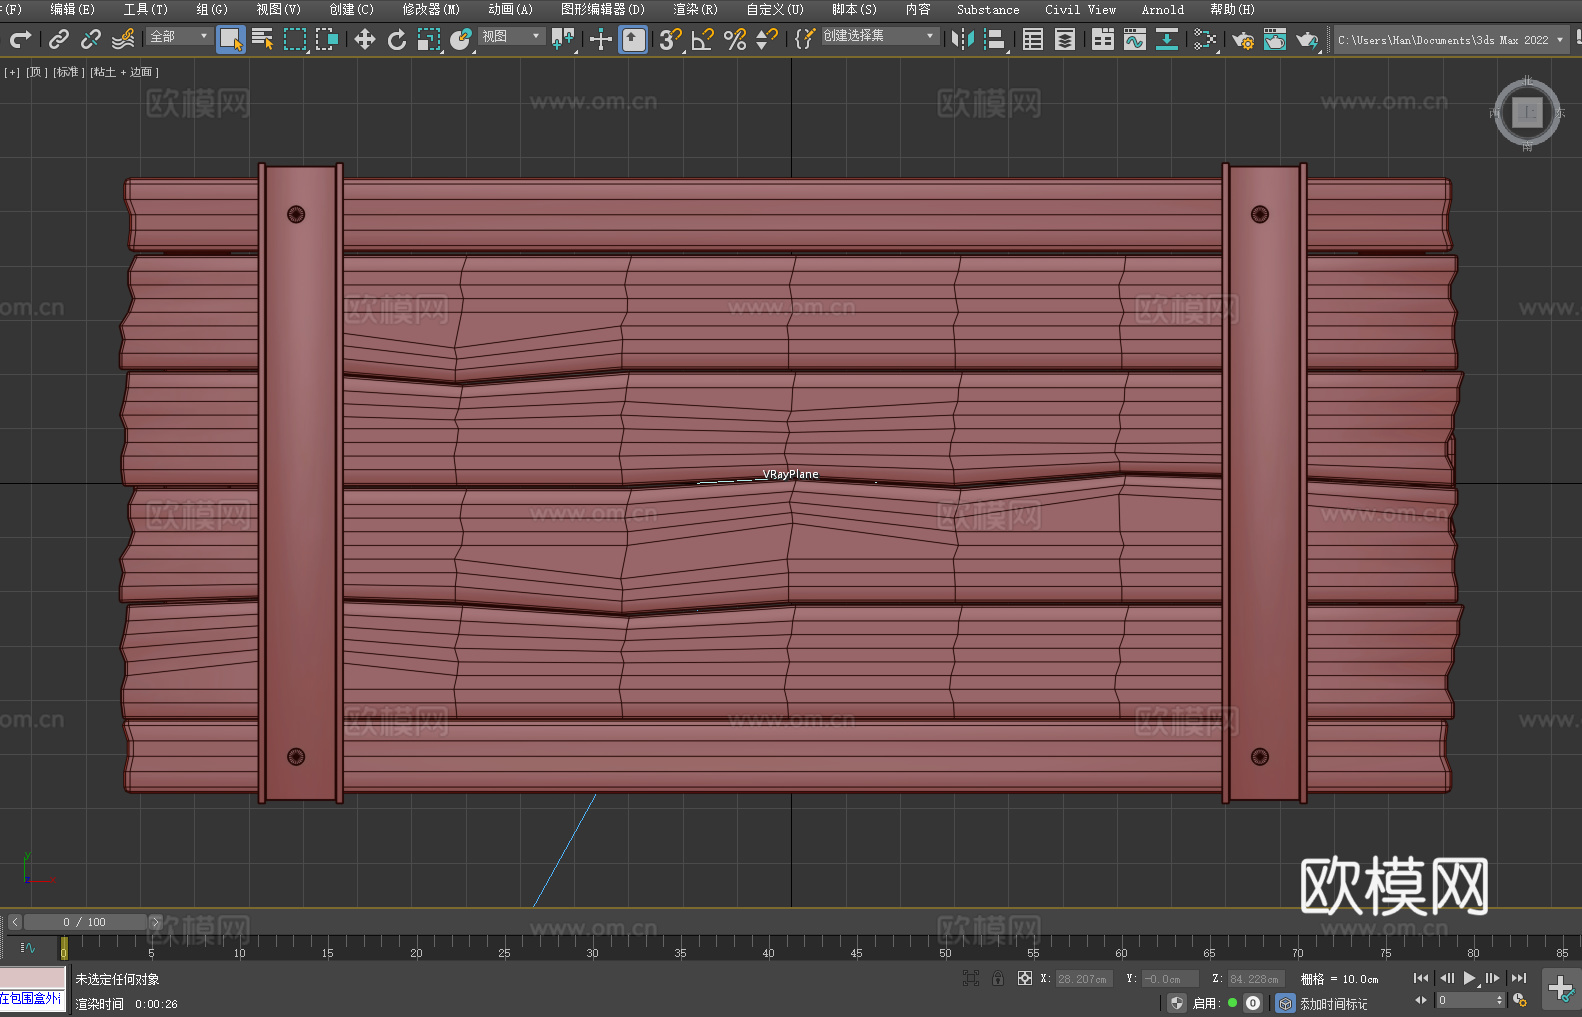Click the Select and Place tool
This screenshot has height=1017, width=1582.
461,39
